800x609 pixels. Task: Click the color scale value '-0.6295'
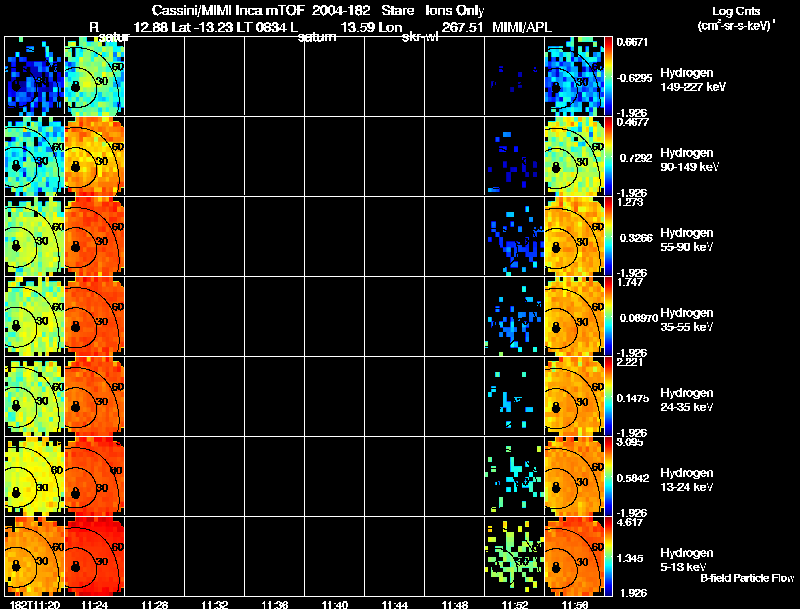coord(634,78)
